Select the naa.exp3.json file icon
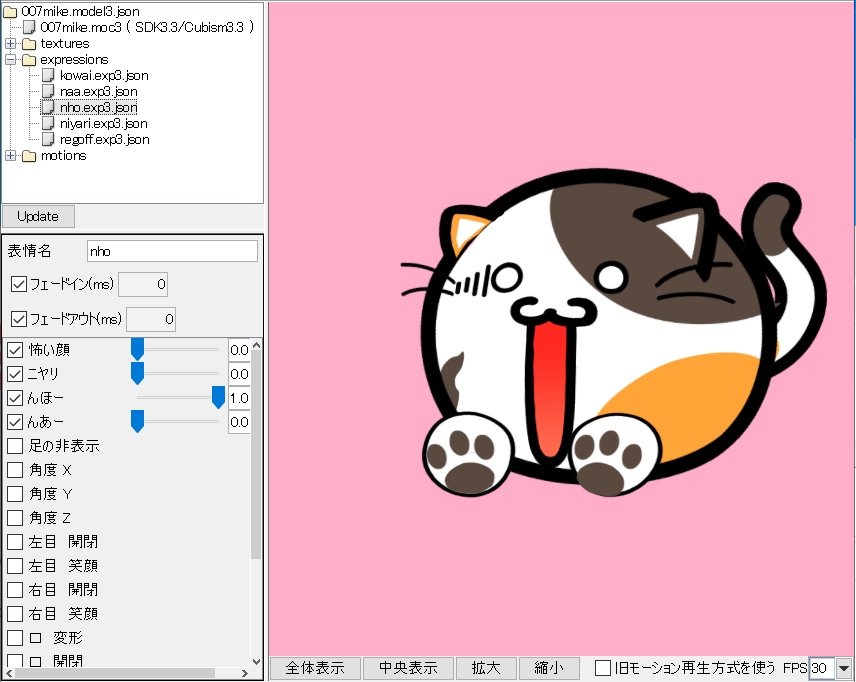856x682 pixels. click(48, 91)
